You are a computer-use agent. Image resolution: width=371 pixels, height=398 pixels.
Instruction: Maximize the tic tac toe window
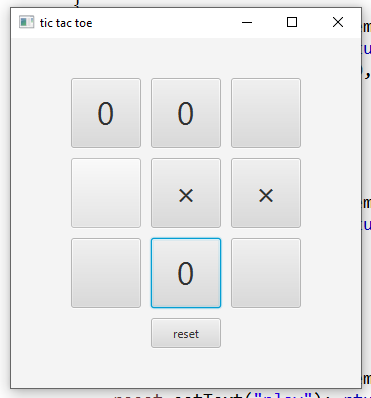pyautogui.click(x=292, y=22)
